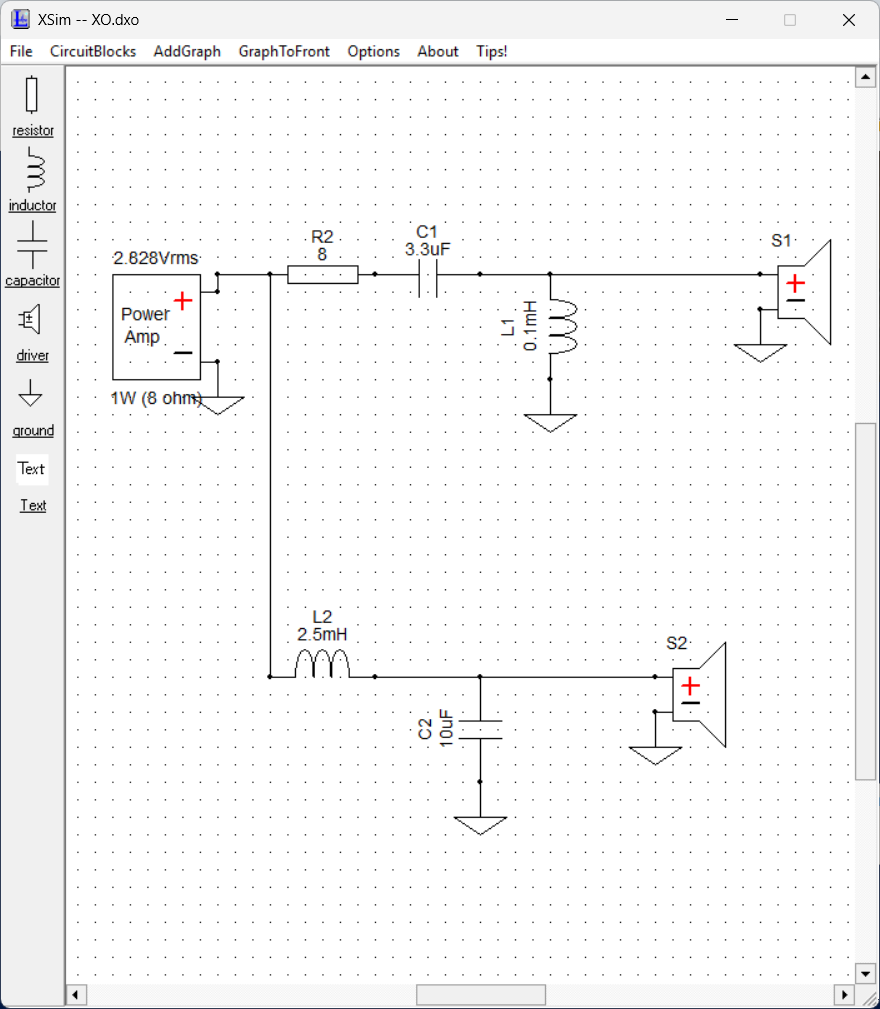Open the File menu

pyautogui.click(x=21, y=51)
